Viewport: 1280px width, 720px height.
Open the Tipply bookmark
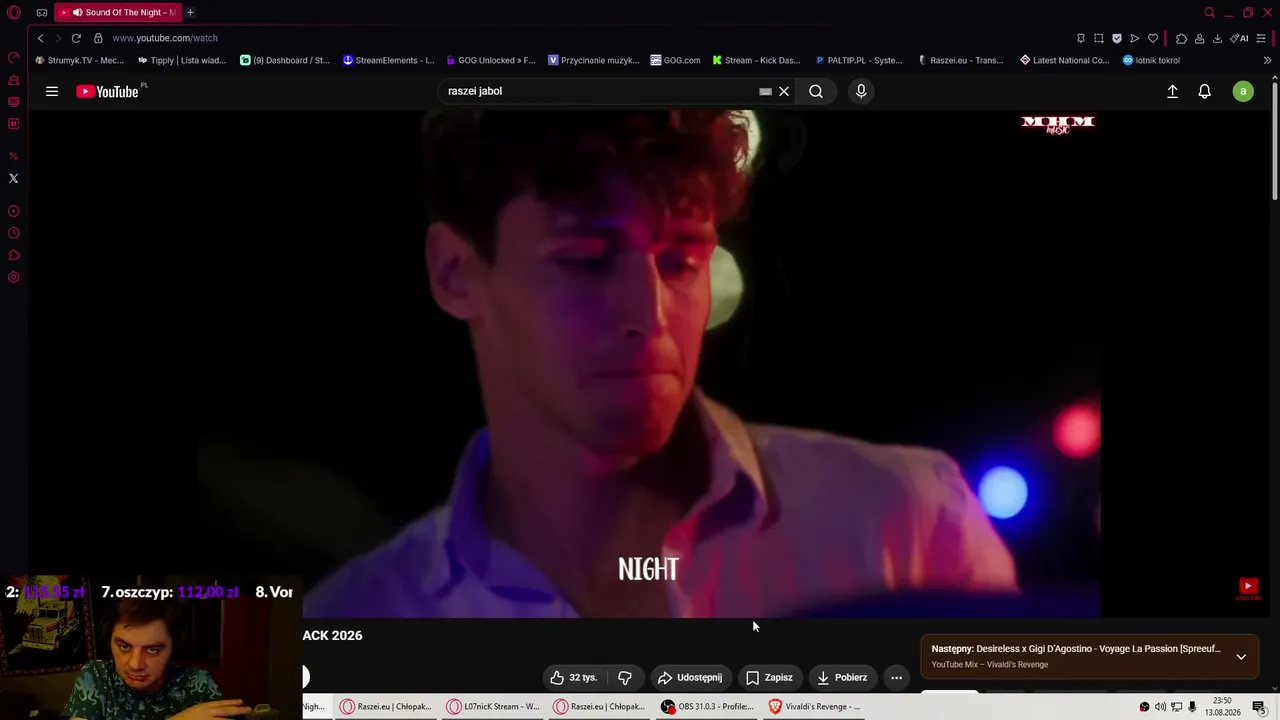(182, 60)
